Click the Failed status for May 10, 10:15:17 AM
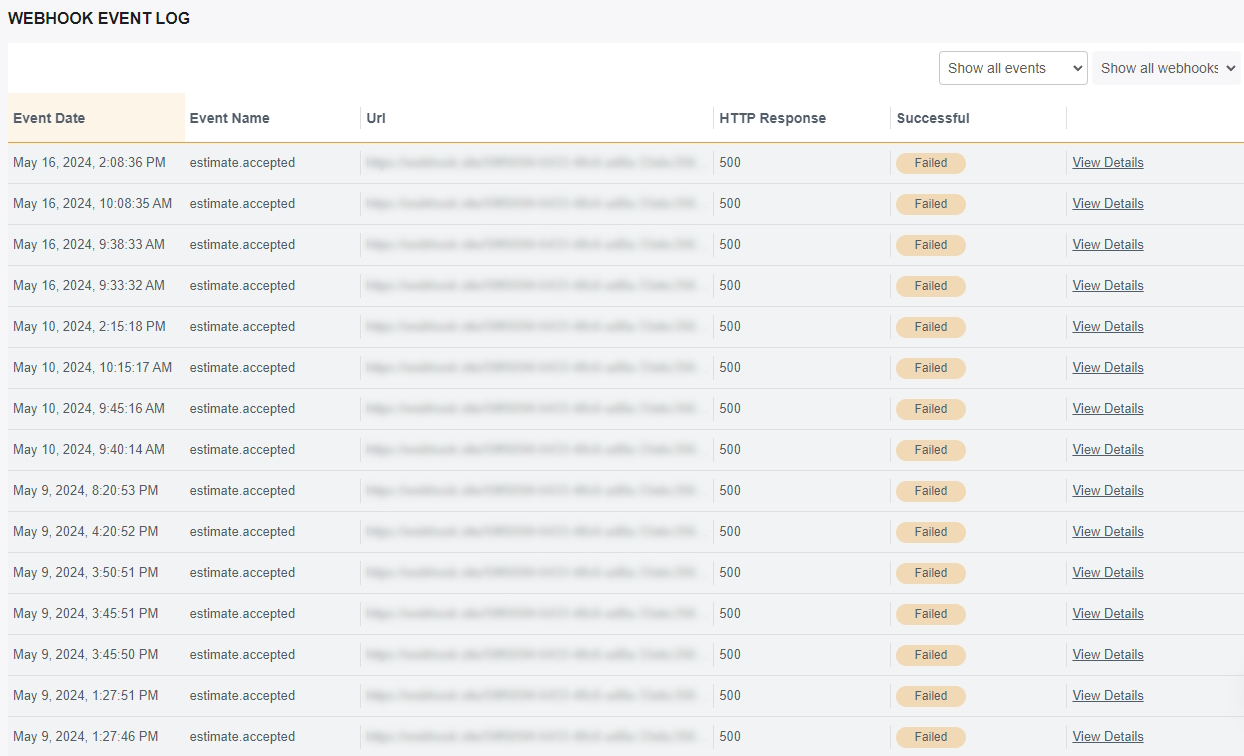 coord(930,368)
